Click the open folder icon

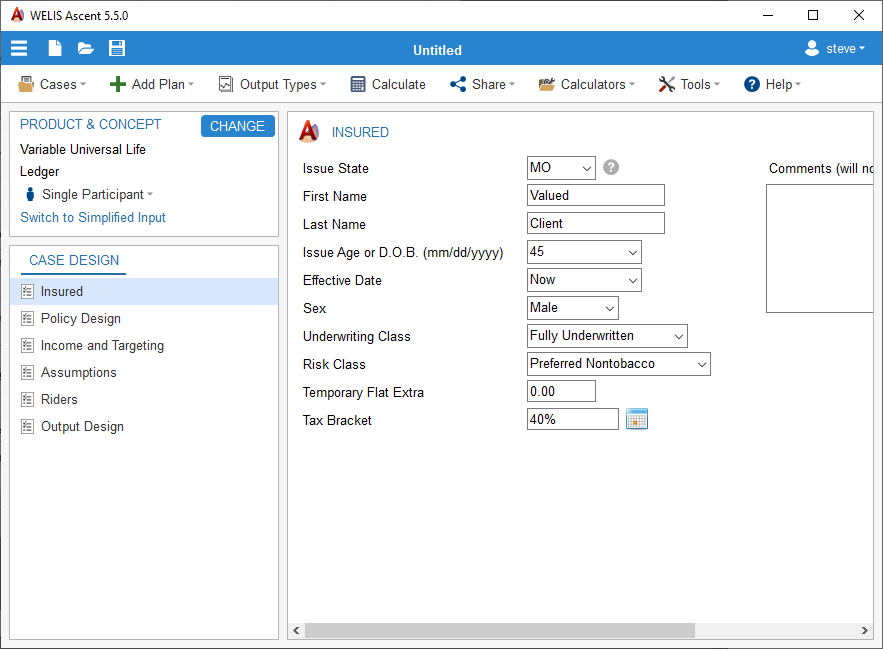pyautogui.click(x=85, y=49)
